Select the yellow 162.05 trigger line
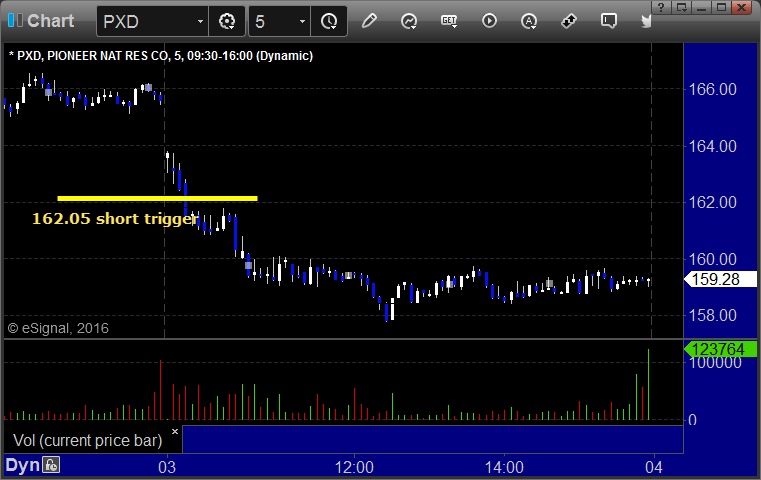The height and width of the screenshot is (480, 761). click(x=157, y=198)
